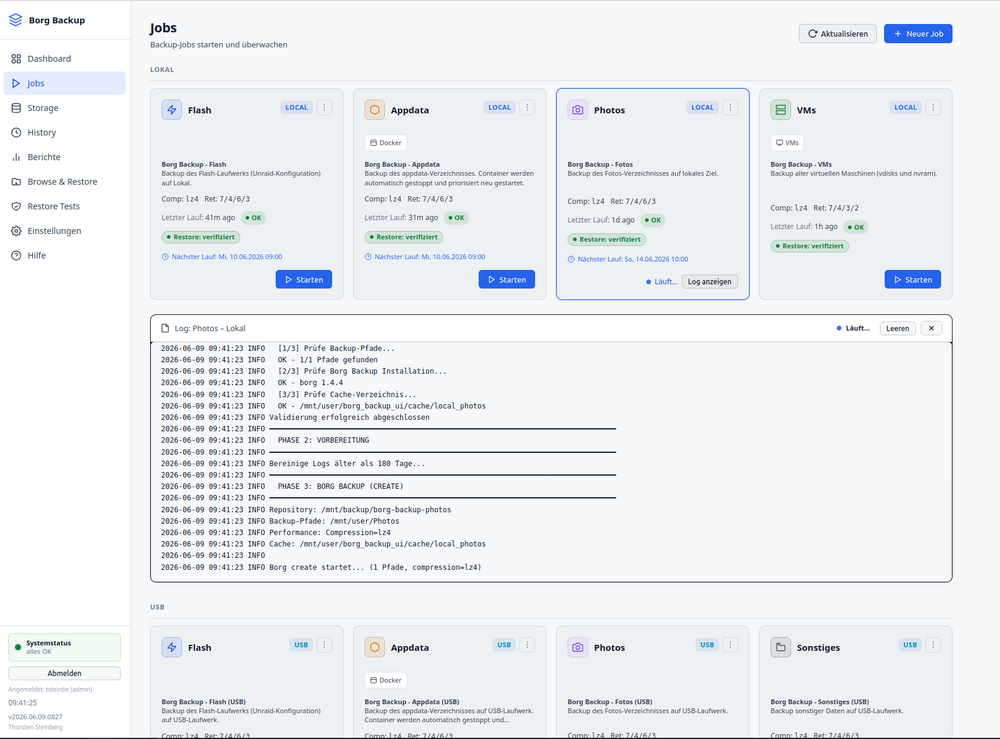Open three-dot menu on local VMs card
Image resolution: width=1000 pixels, height=739 pixels.
933,107
